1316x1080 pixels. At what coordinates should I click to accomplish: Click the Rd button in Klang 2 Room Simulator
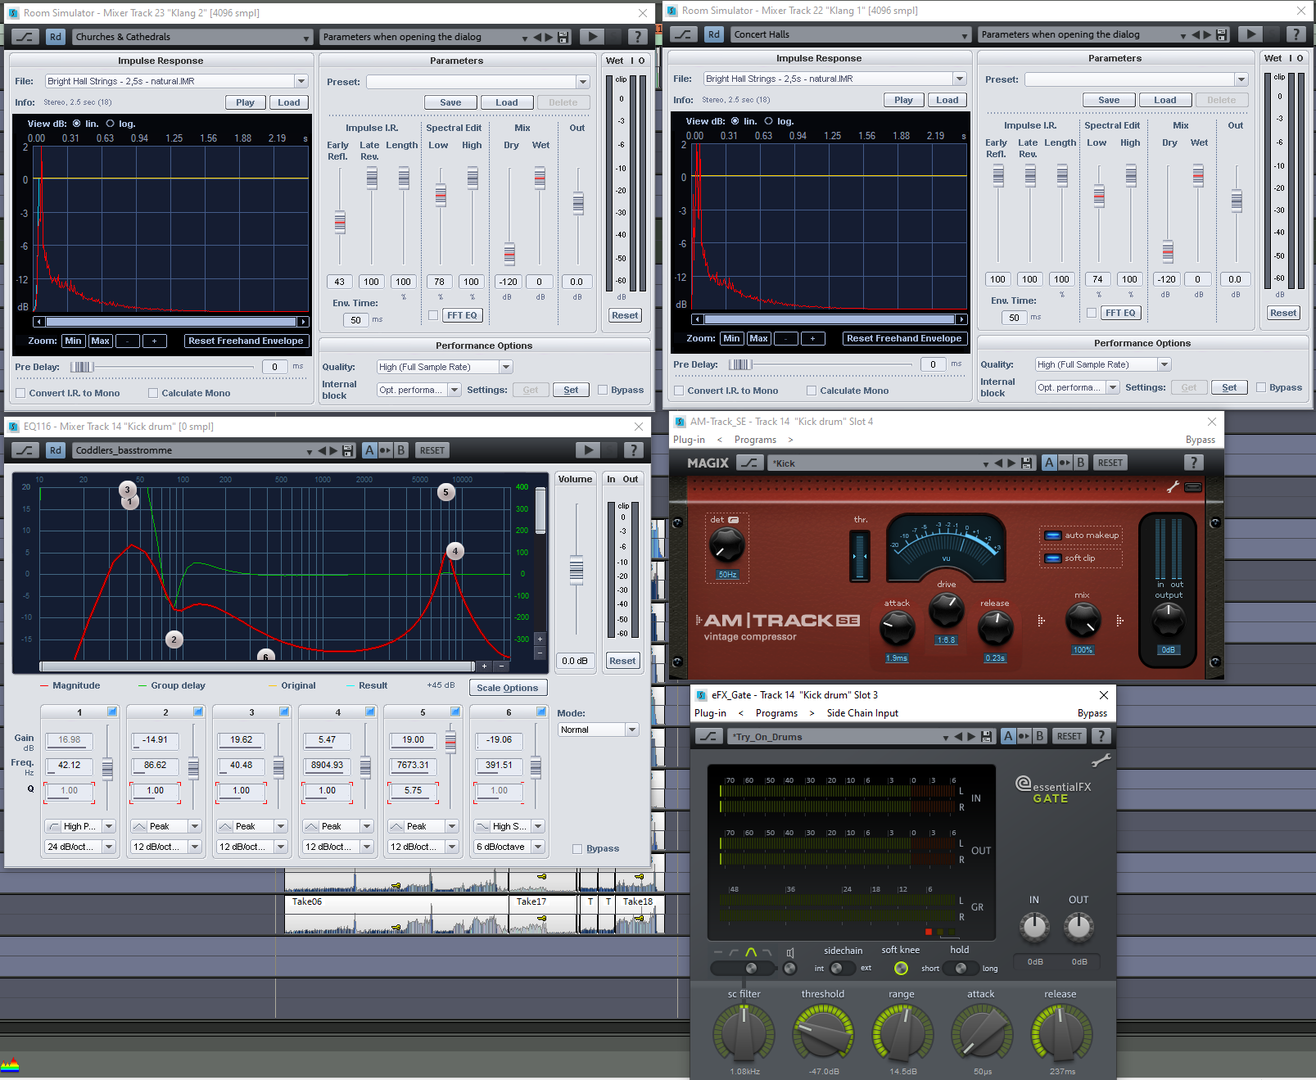(55, 37)
